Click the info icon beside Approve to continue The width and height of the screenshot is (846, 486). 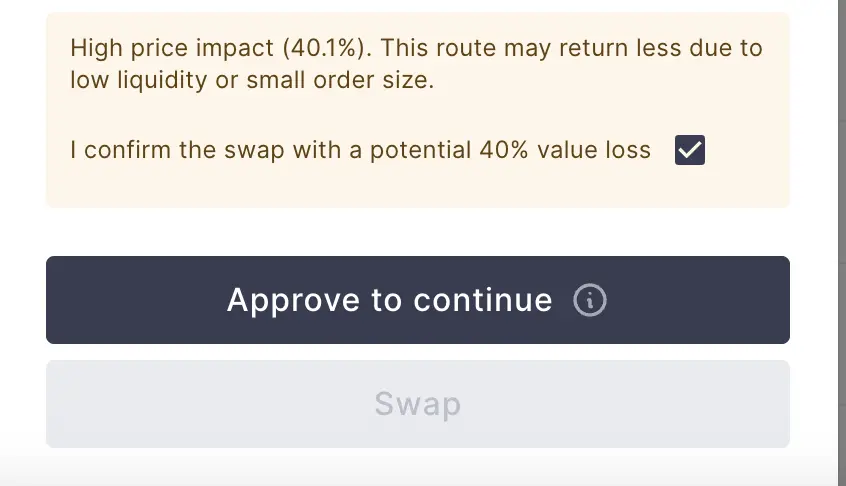click(x=590, y=300)
